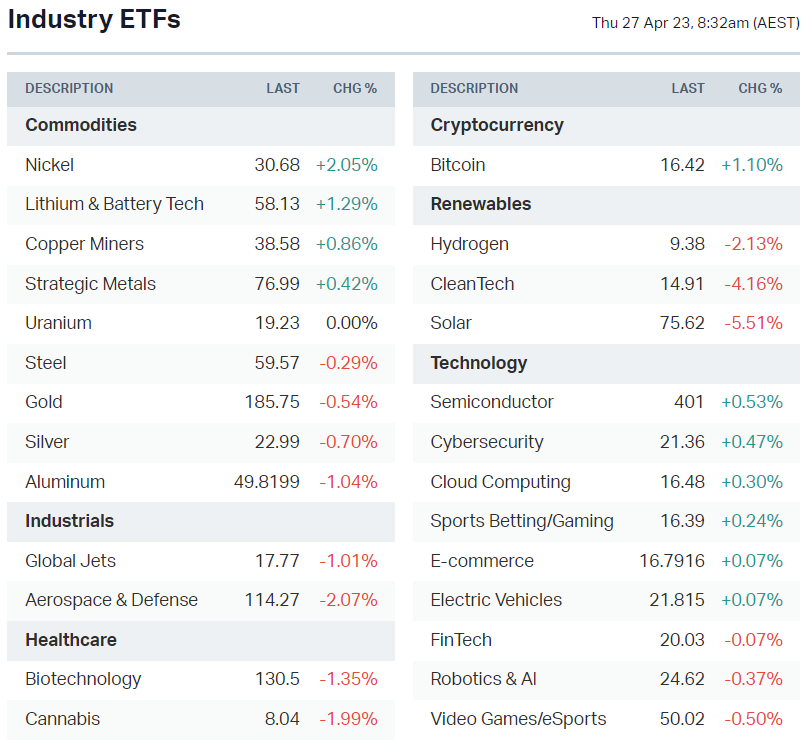The image size is (811, 742).
Task: Select the Copper Miners entry
Action: (84, 244)
